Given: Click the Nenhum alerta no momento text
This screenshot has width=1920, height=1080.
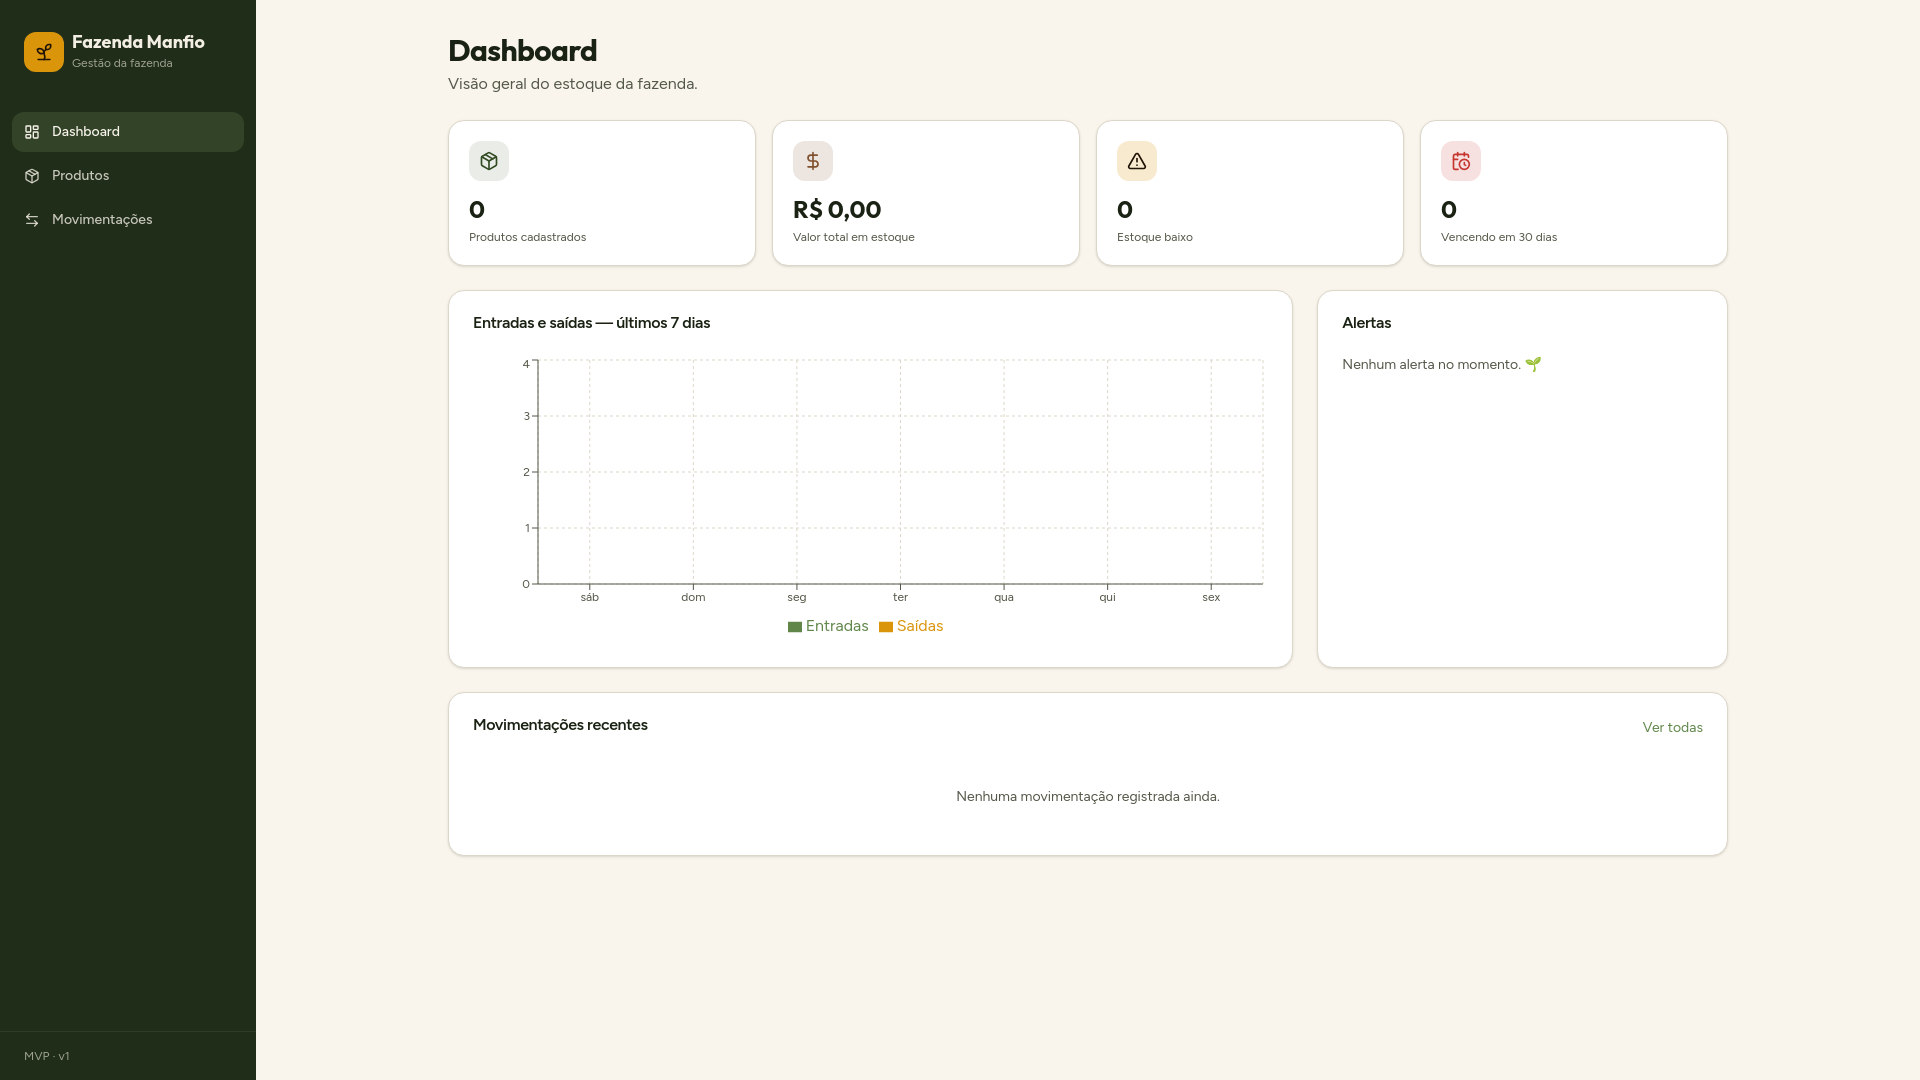Looking at the screenshot, I should click(x=1431, y=364).
